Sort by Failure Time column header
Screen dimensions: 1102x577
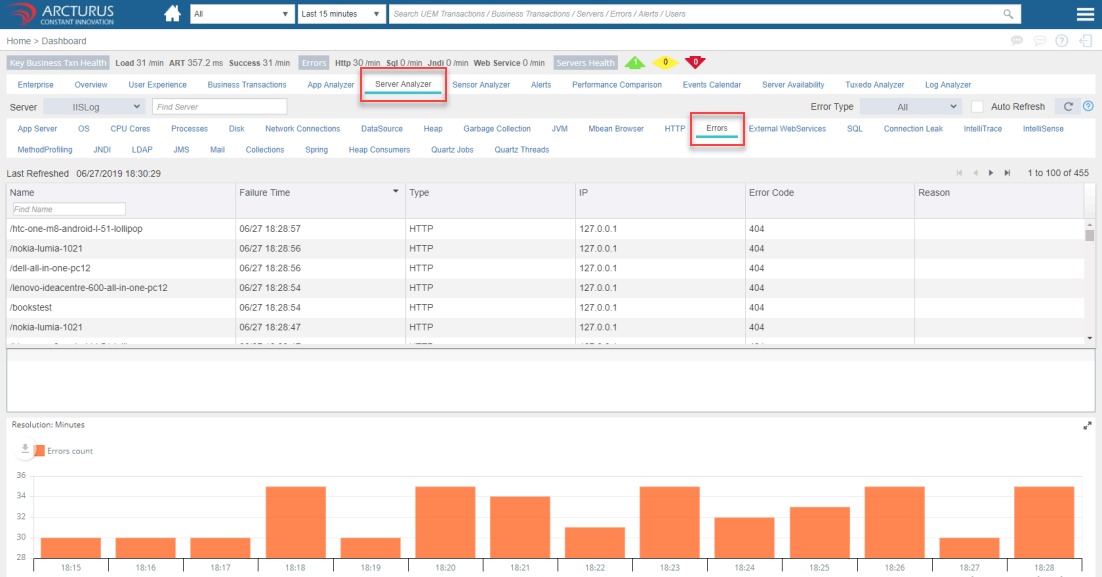(265, 192)
